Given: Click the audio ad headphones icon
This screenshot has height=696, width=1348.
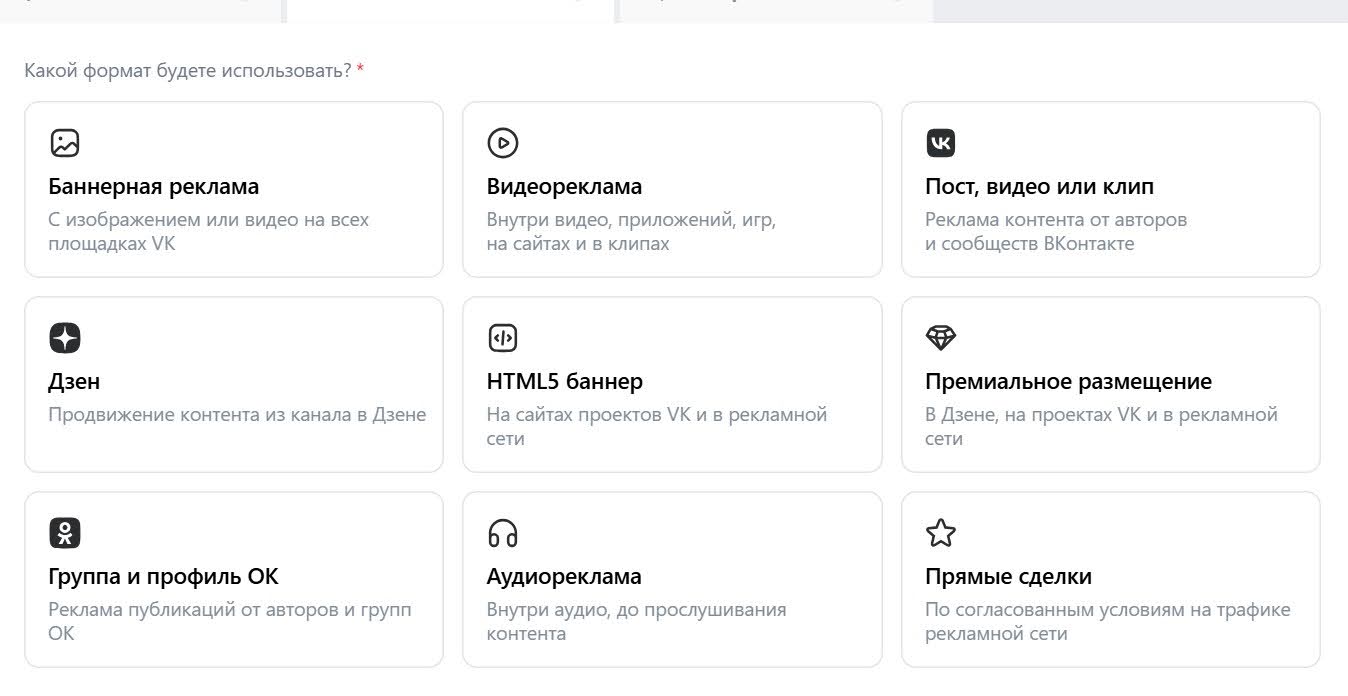Looking at the screenshot, I should pos(503,533).
